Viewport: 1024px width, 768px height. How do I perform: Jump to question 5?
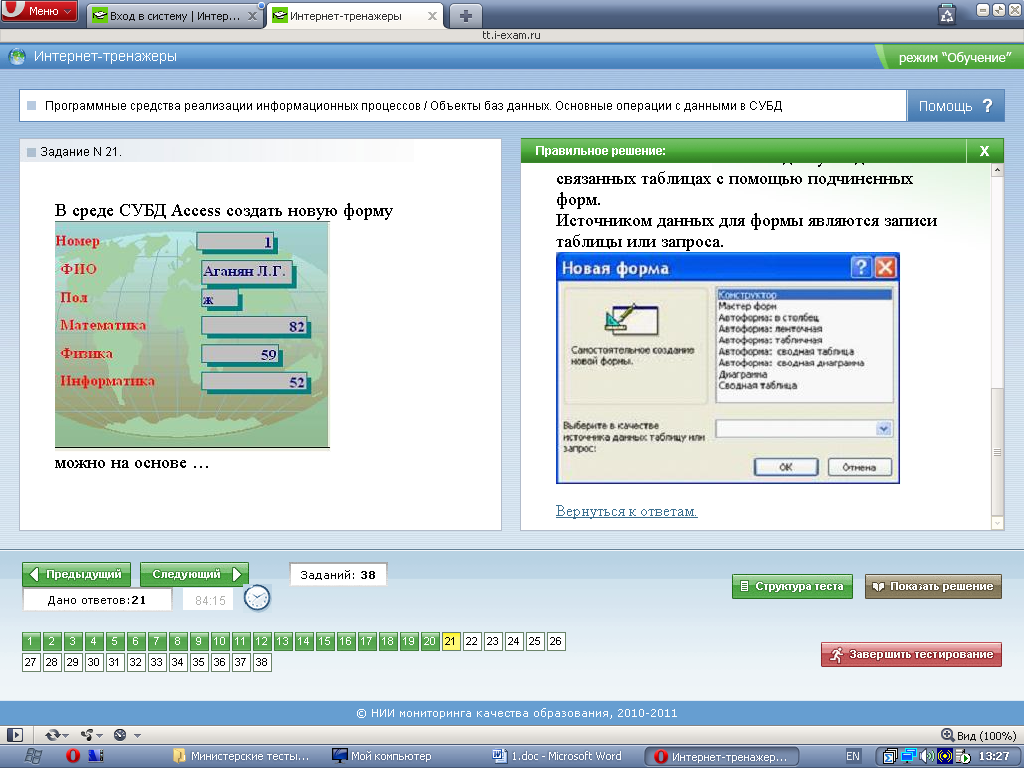114,641
